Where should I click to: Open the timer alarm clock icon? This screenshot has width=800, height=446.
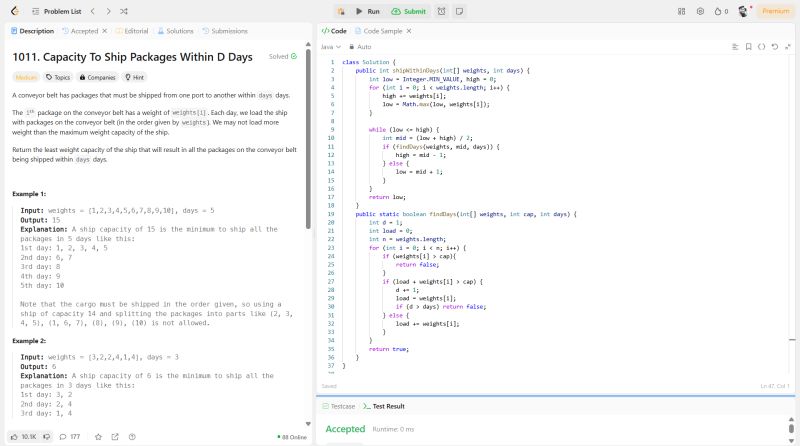441,11
